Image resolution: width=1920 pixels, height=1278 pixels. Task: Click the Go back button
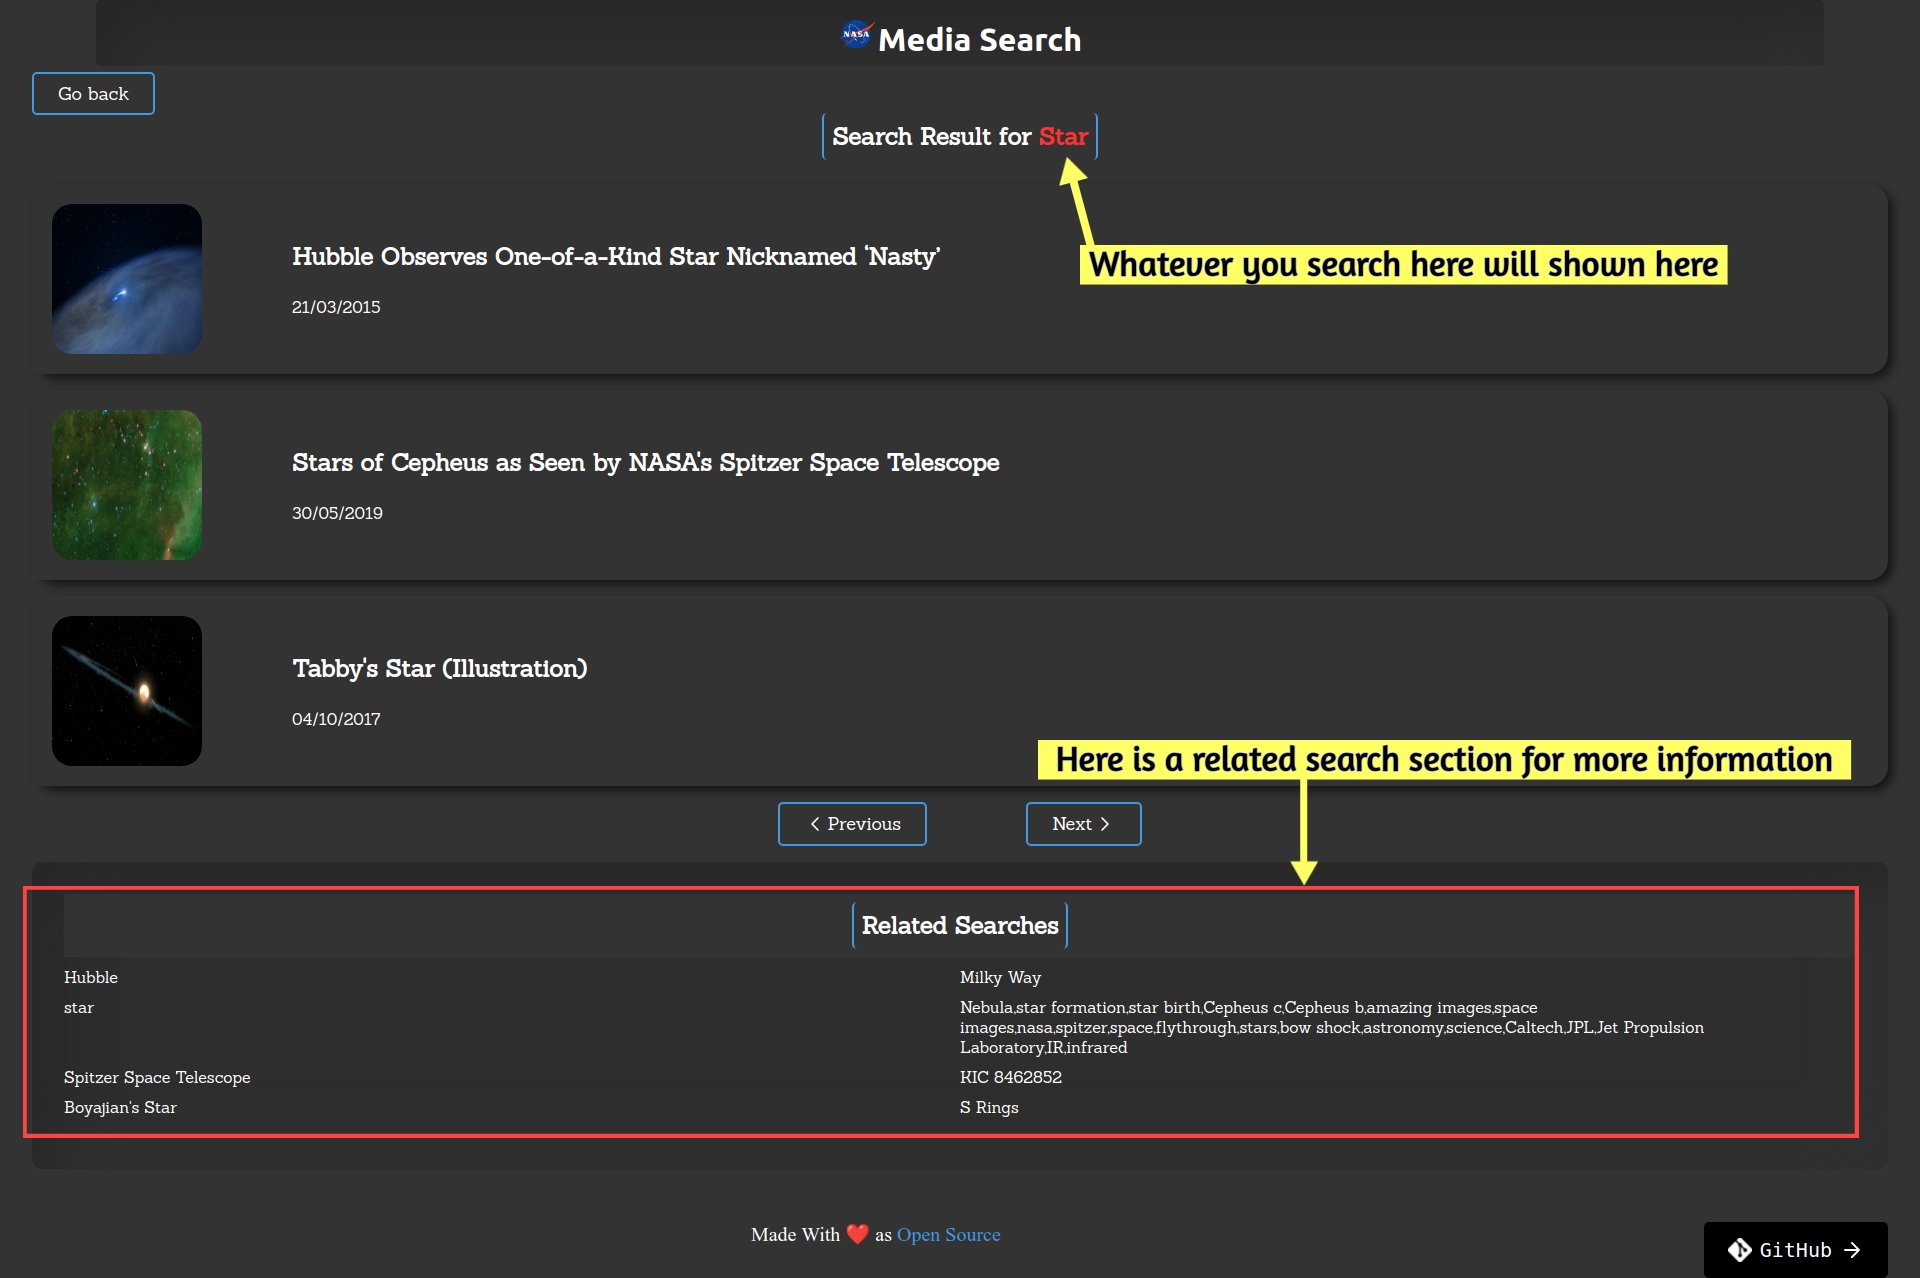(x=93, y=93)
